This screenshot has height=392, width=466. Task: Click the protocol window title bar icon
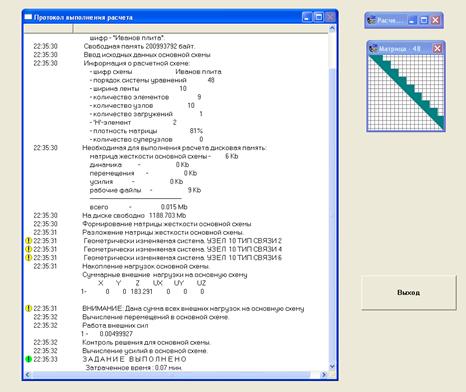point(29,17)
